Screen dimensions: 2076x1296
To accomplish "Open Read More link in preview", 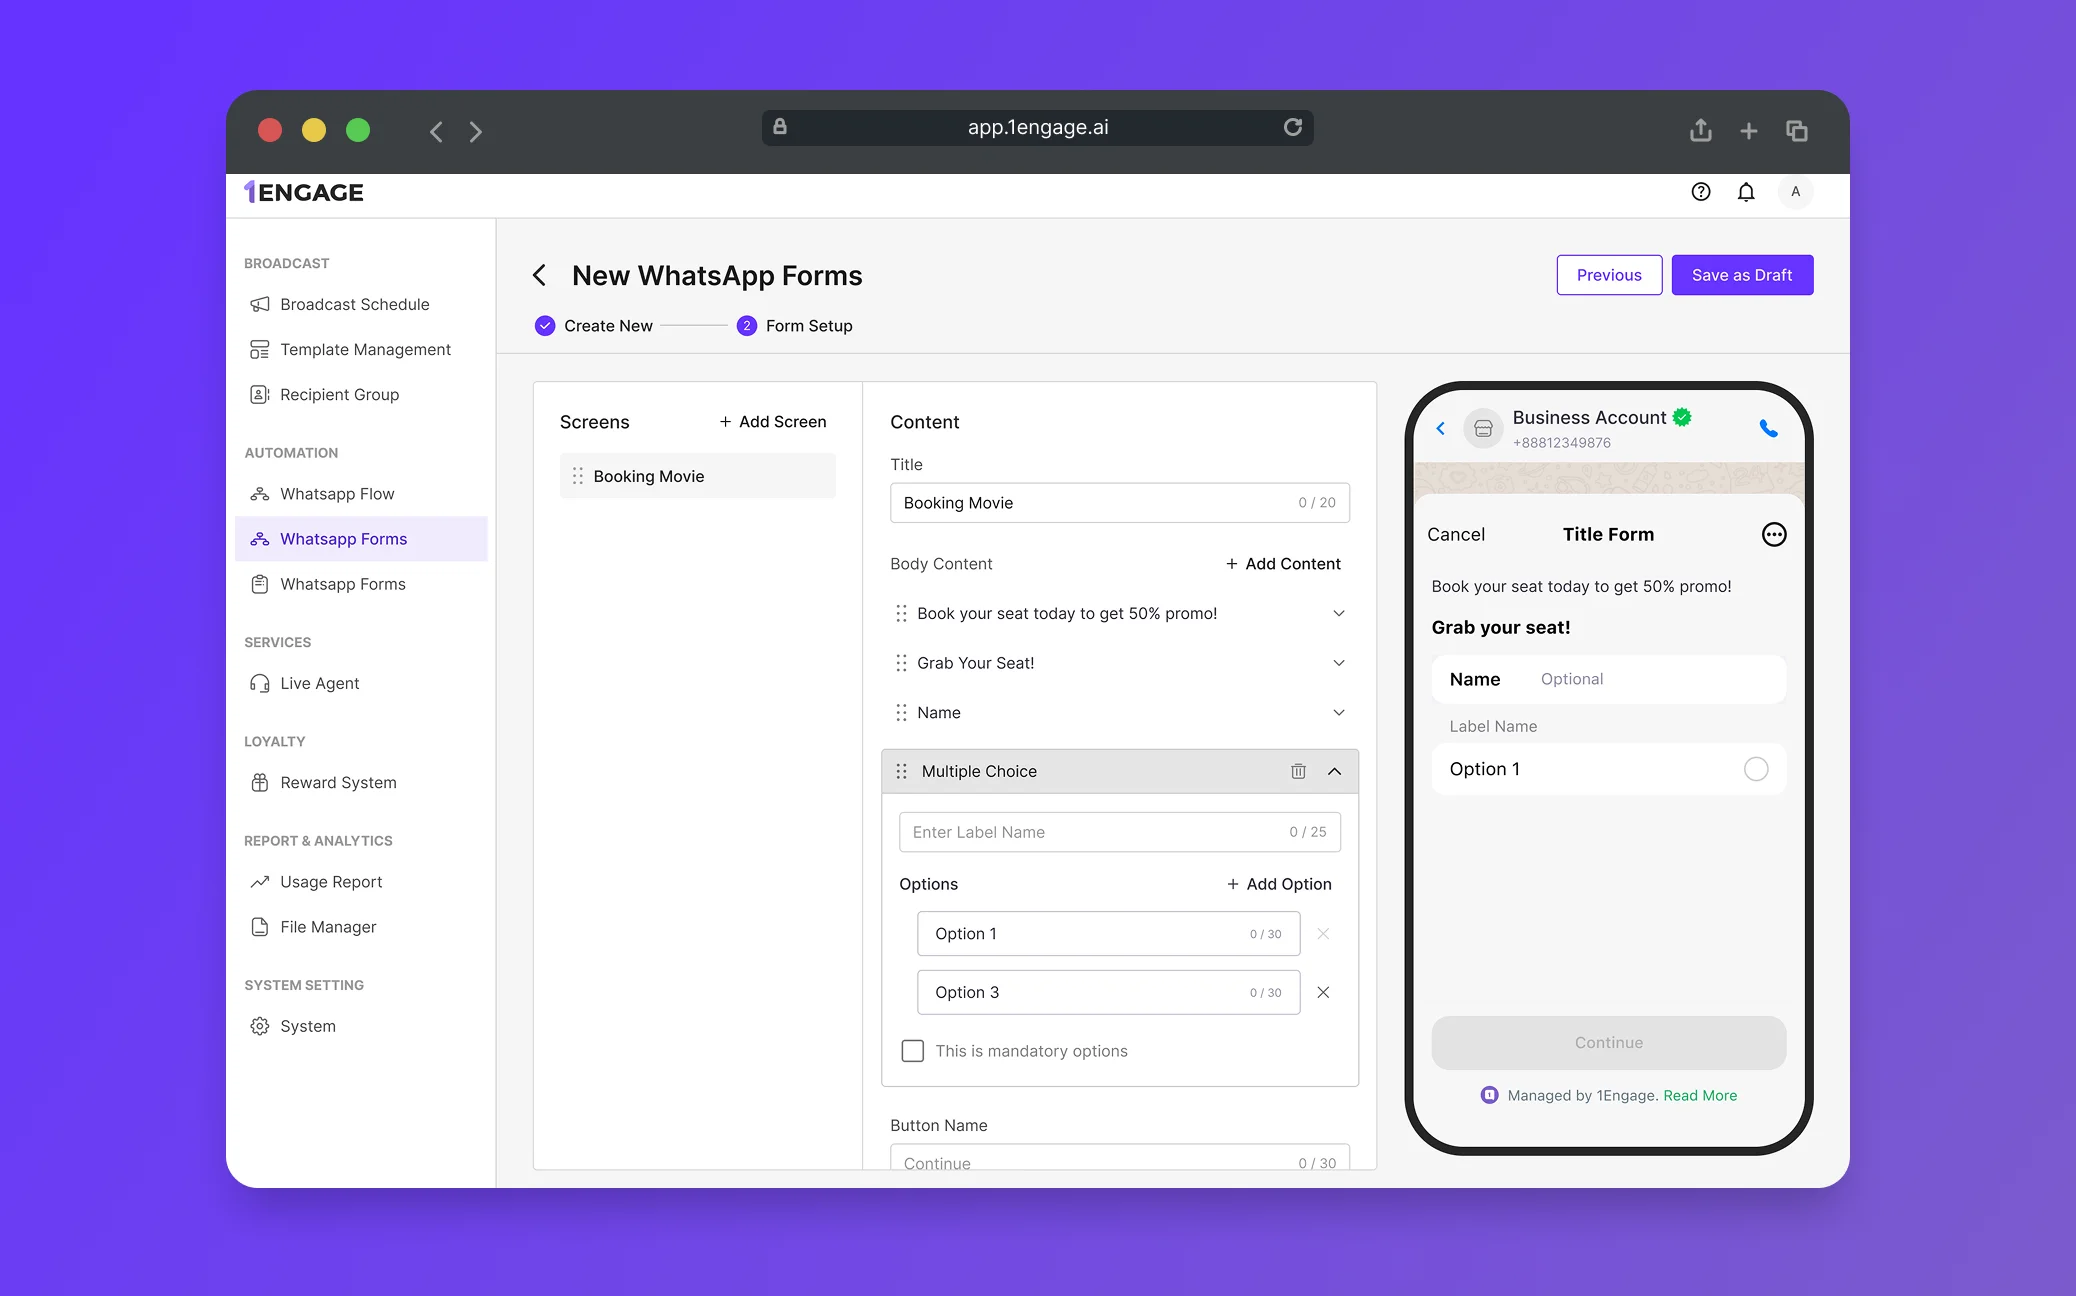I will pos(1700,1095).
